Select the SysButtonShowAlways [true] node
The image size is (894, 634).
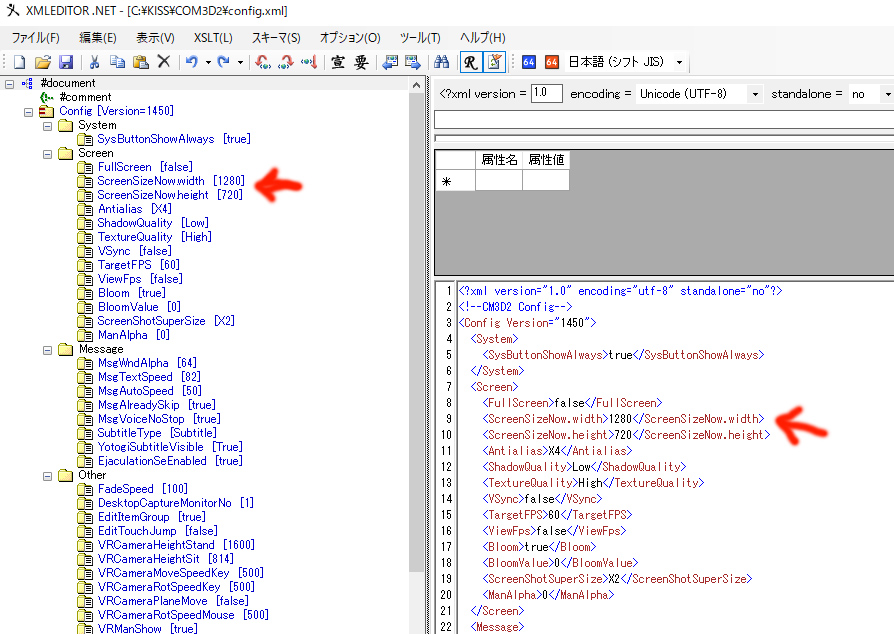click(173, 139)
